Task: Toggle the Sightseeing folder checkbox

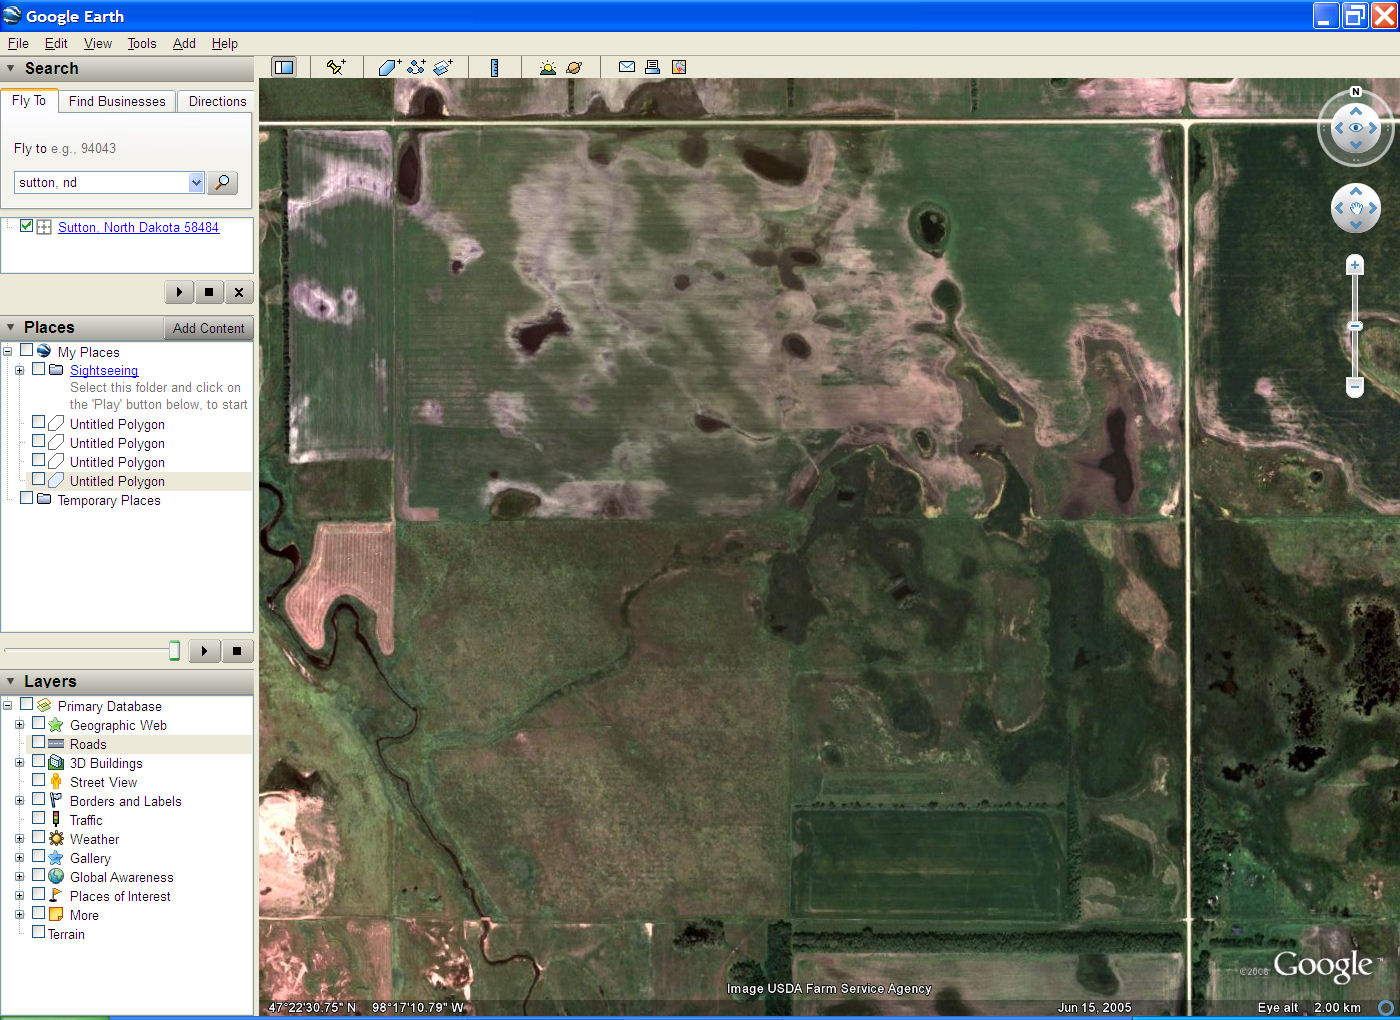Action: pos(38,369)
